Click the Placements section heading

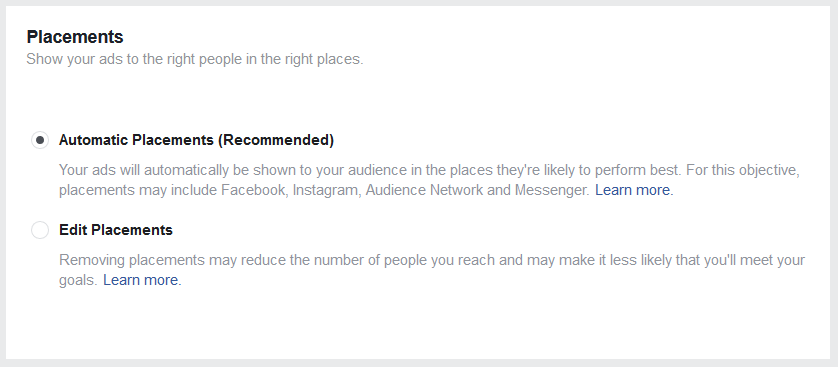tap(75, 37)
